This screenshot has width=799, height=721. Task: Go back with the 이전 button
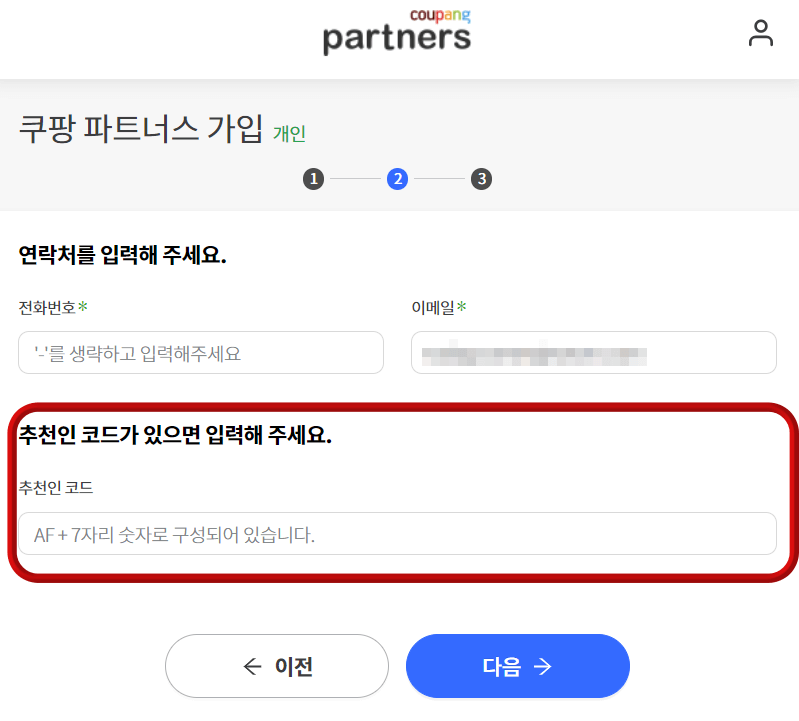tap(277, 666)
